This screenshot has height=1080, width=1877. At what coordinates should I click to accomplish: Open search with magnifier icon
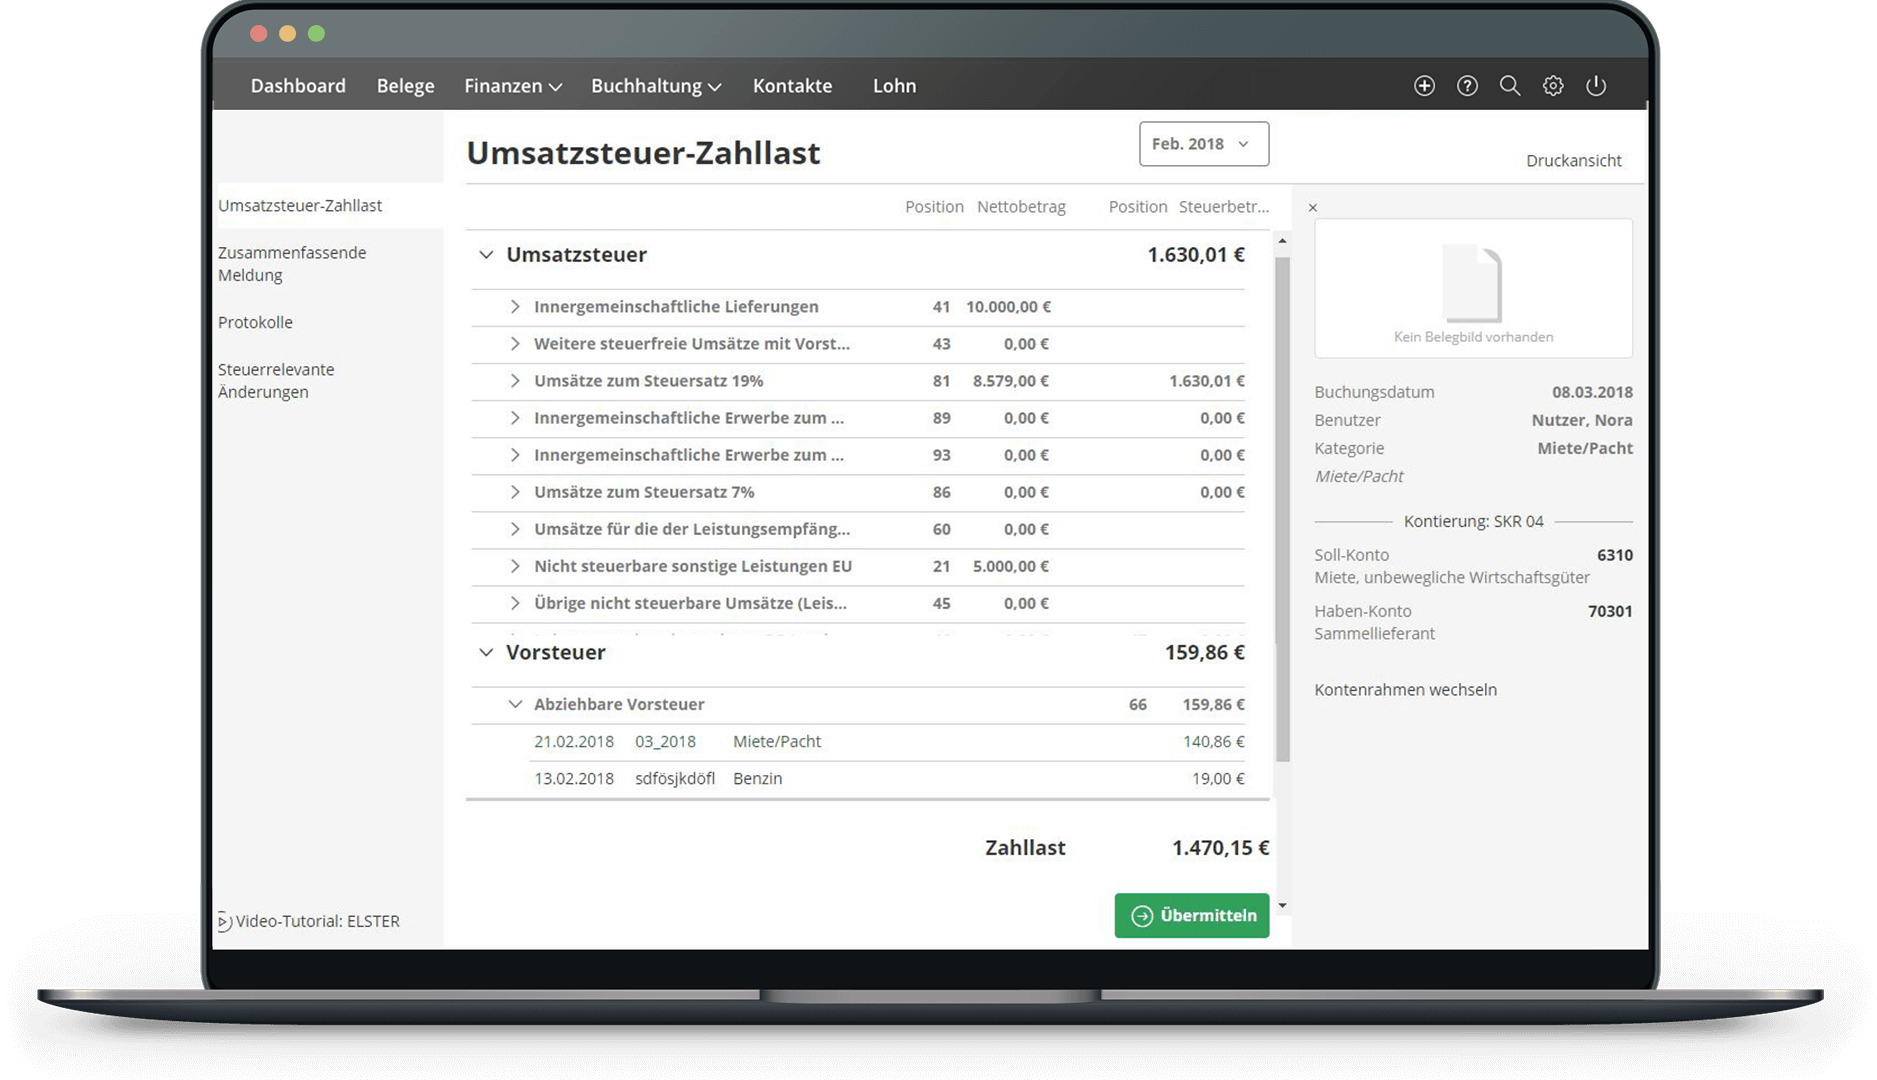click(1510, 86)
